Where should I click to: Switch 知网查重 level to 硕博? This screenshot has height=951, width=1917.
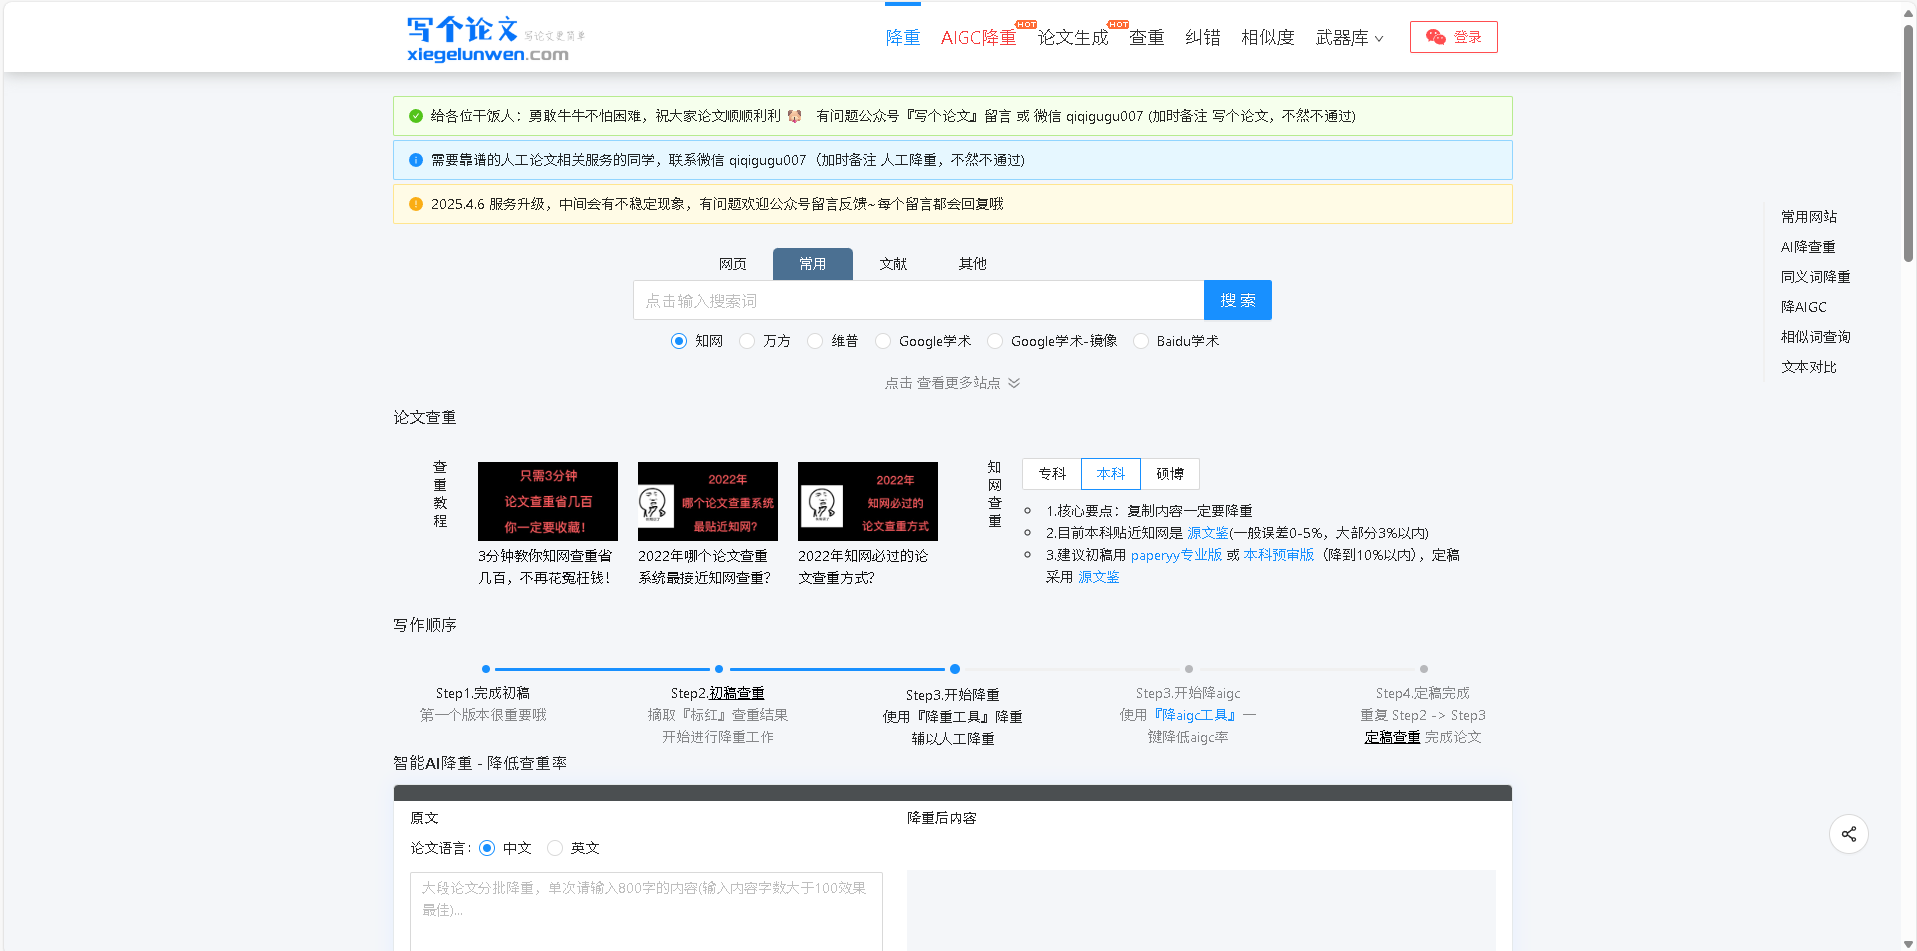click(x=1170, y=473)
